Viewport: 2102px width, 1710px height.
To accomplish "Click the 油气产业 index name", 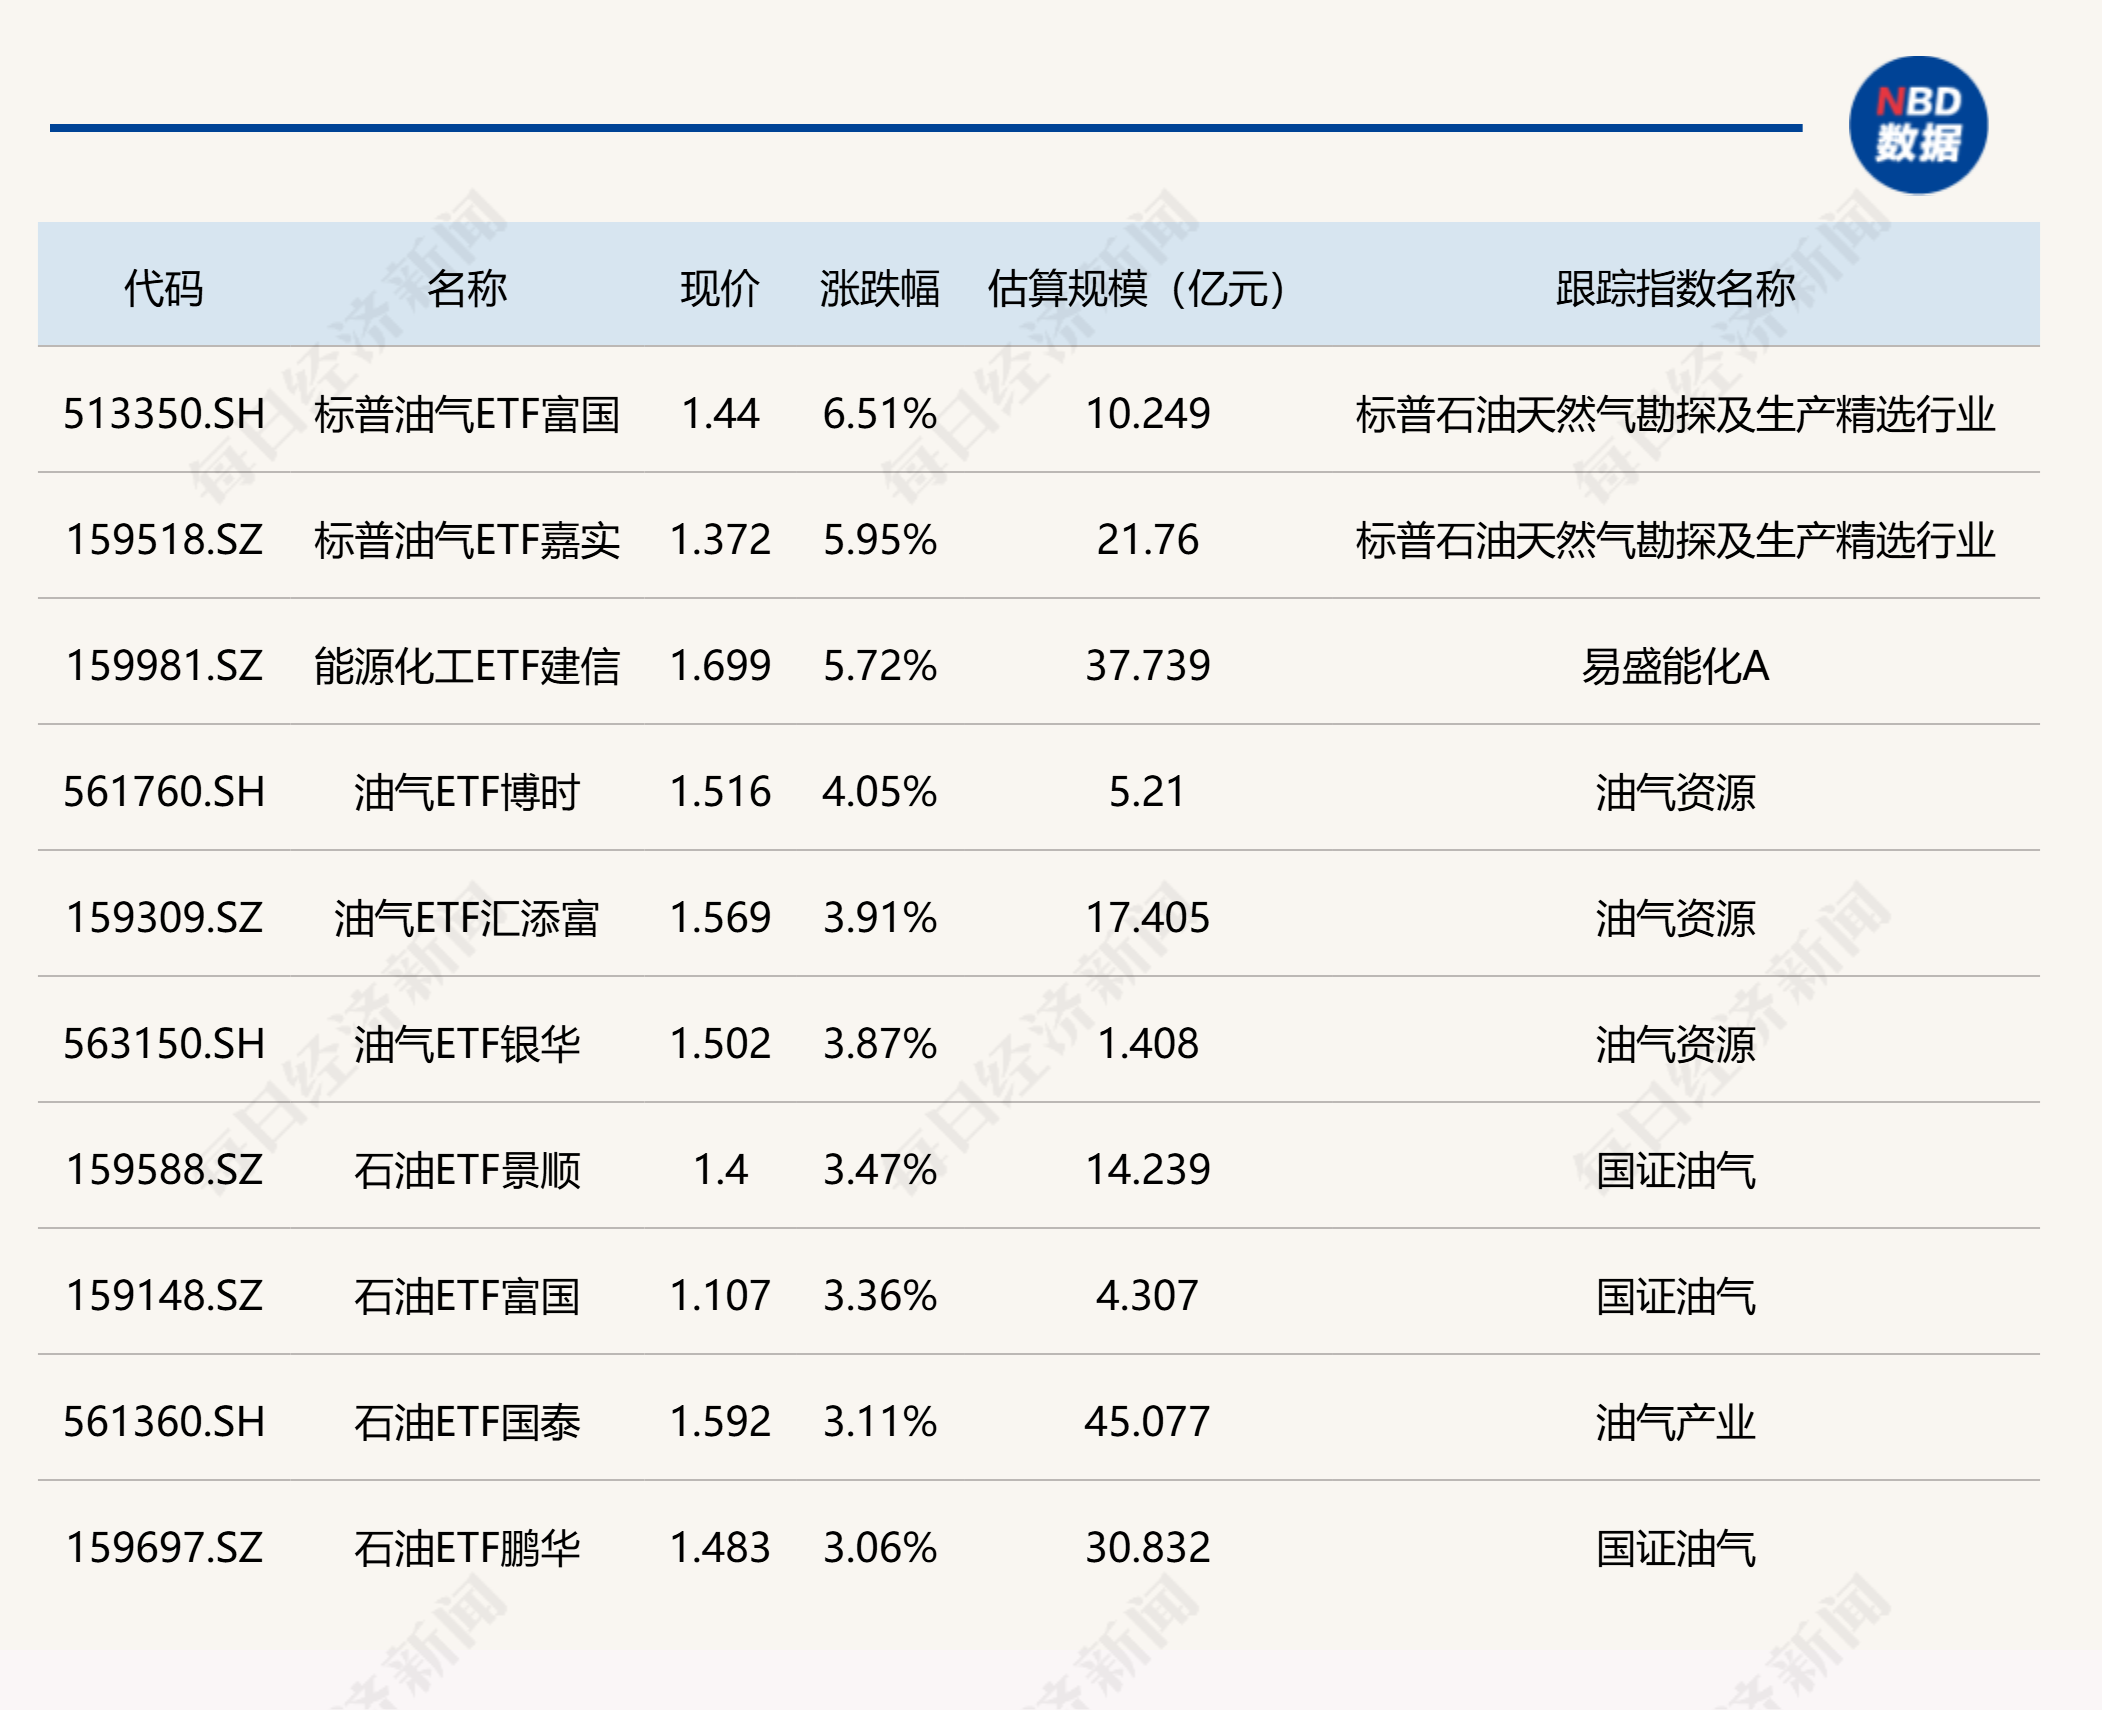I will click(1675, 1422).
